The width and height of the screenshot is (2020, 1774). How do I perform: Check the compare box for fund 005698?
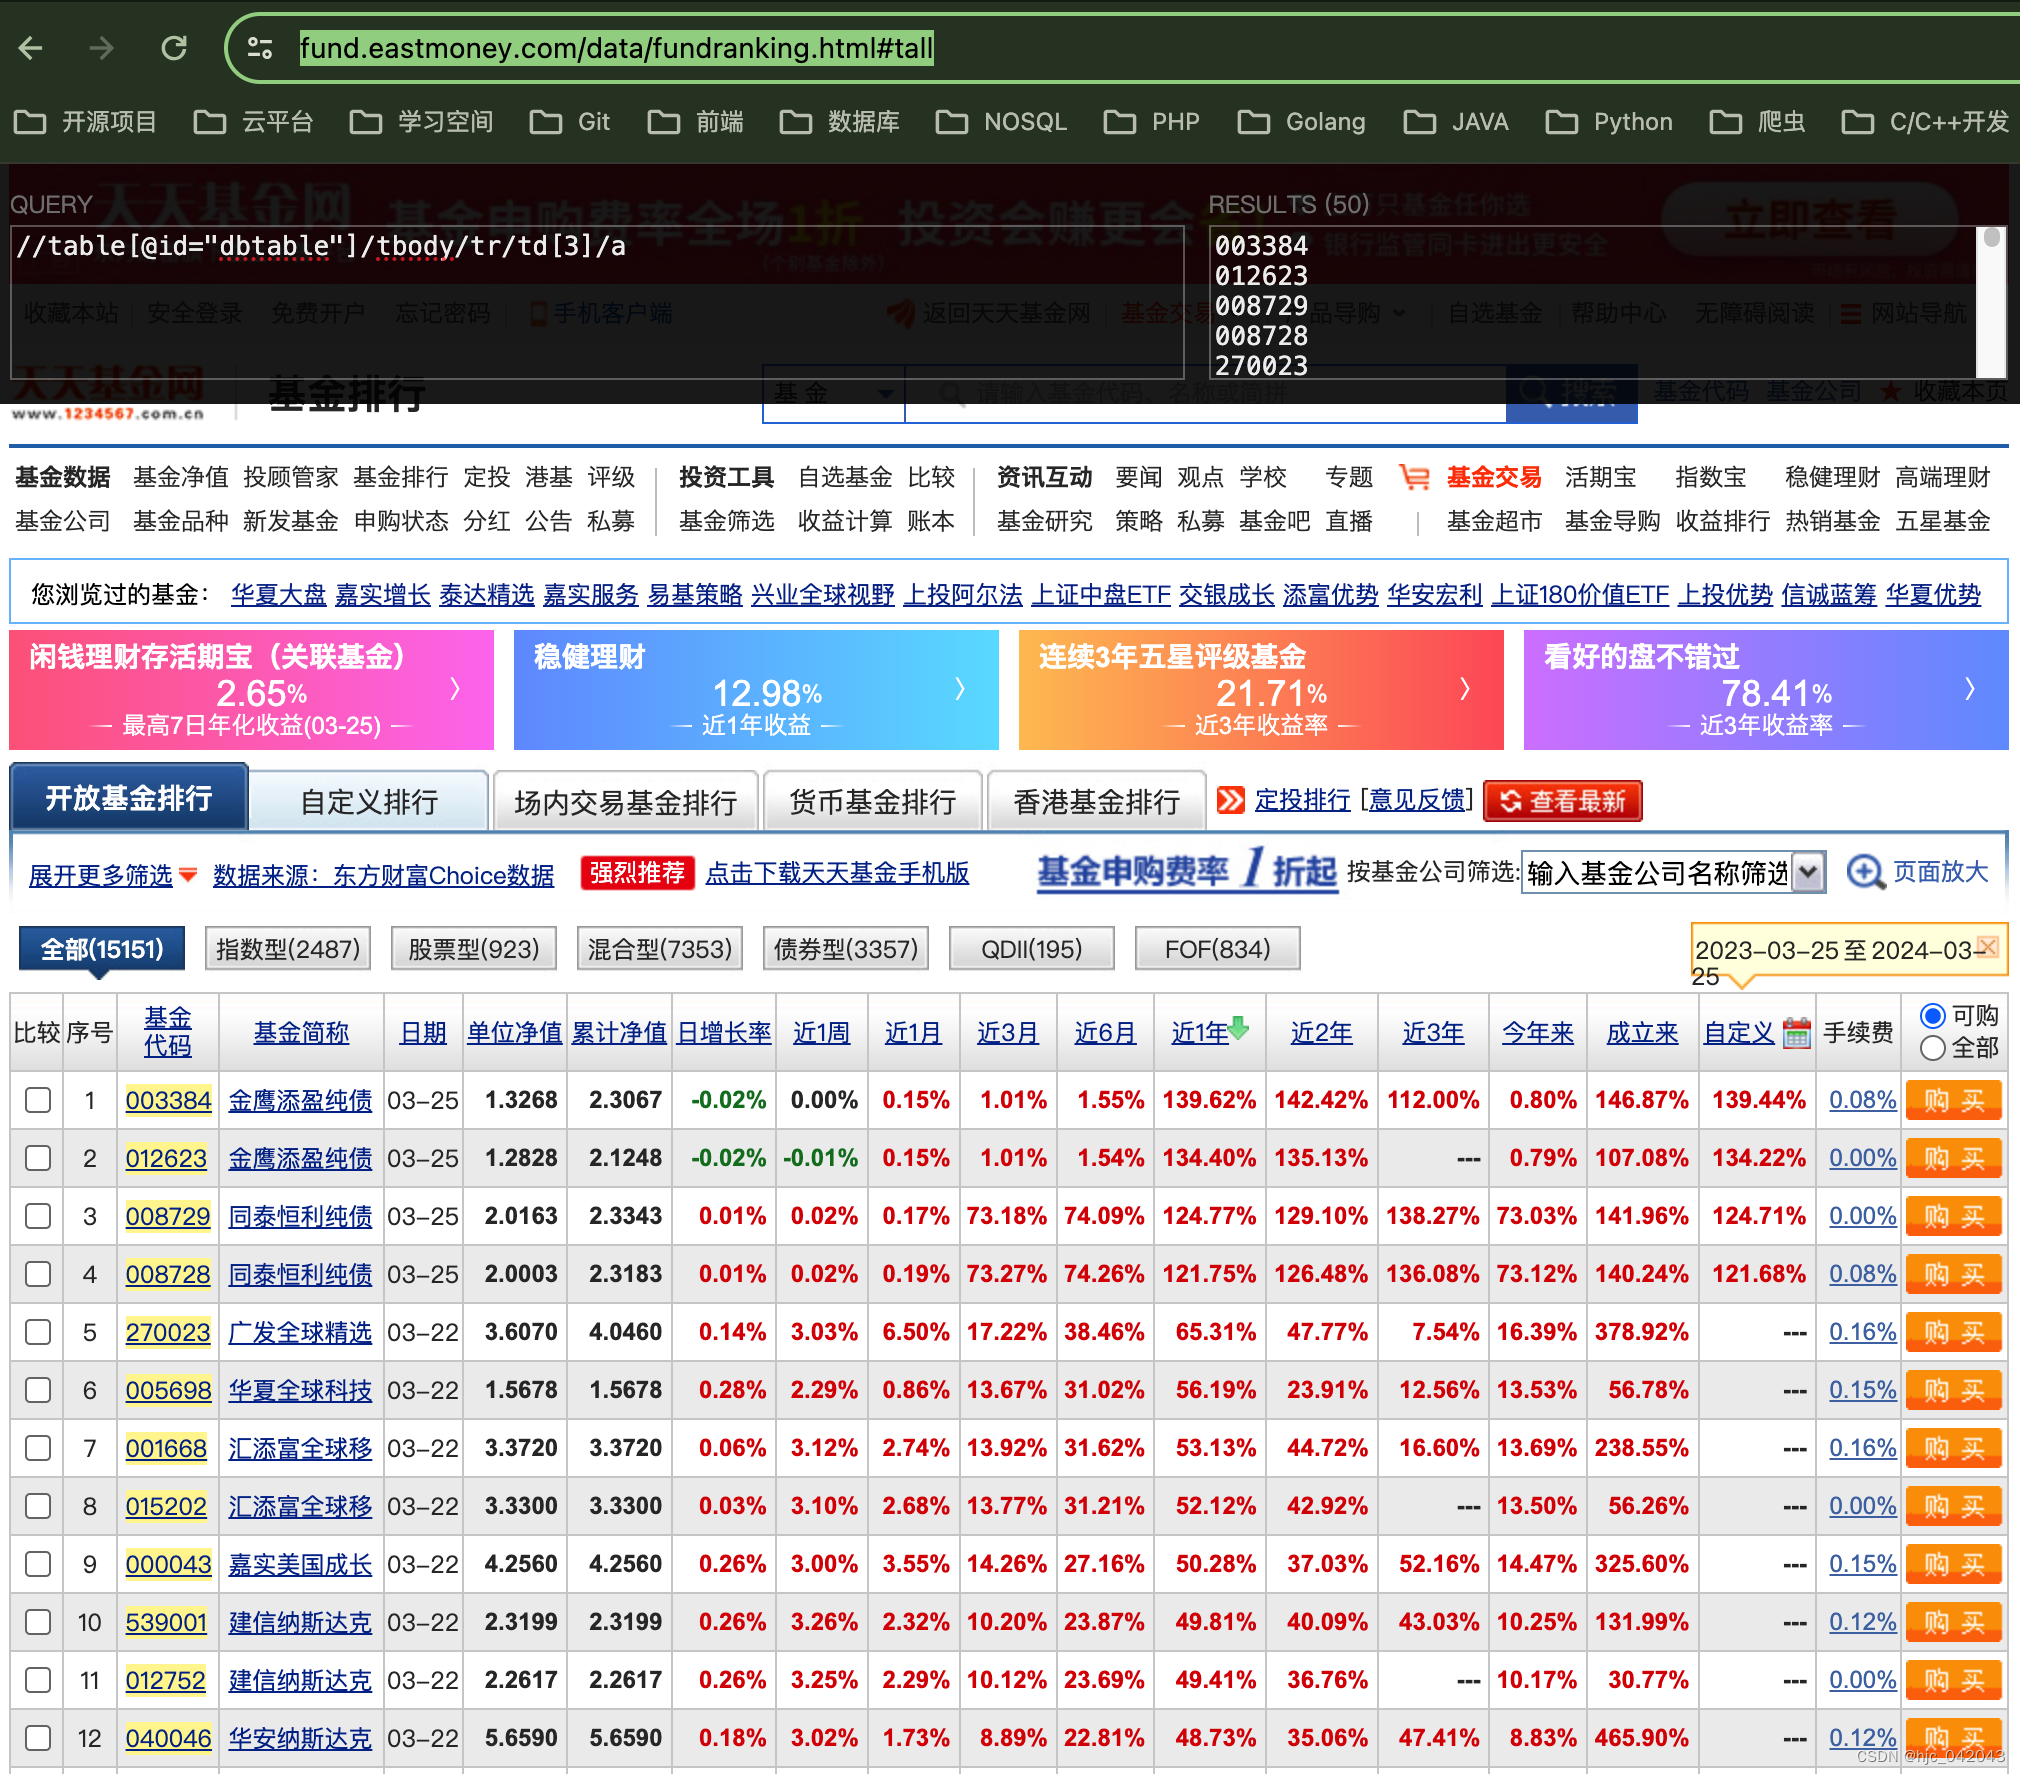[x=38, y=1390]
